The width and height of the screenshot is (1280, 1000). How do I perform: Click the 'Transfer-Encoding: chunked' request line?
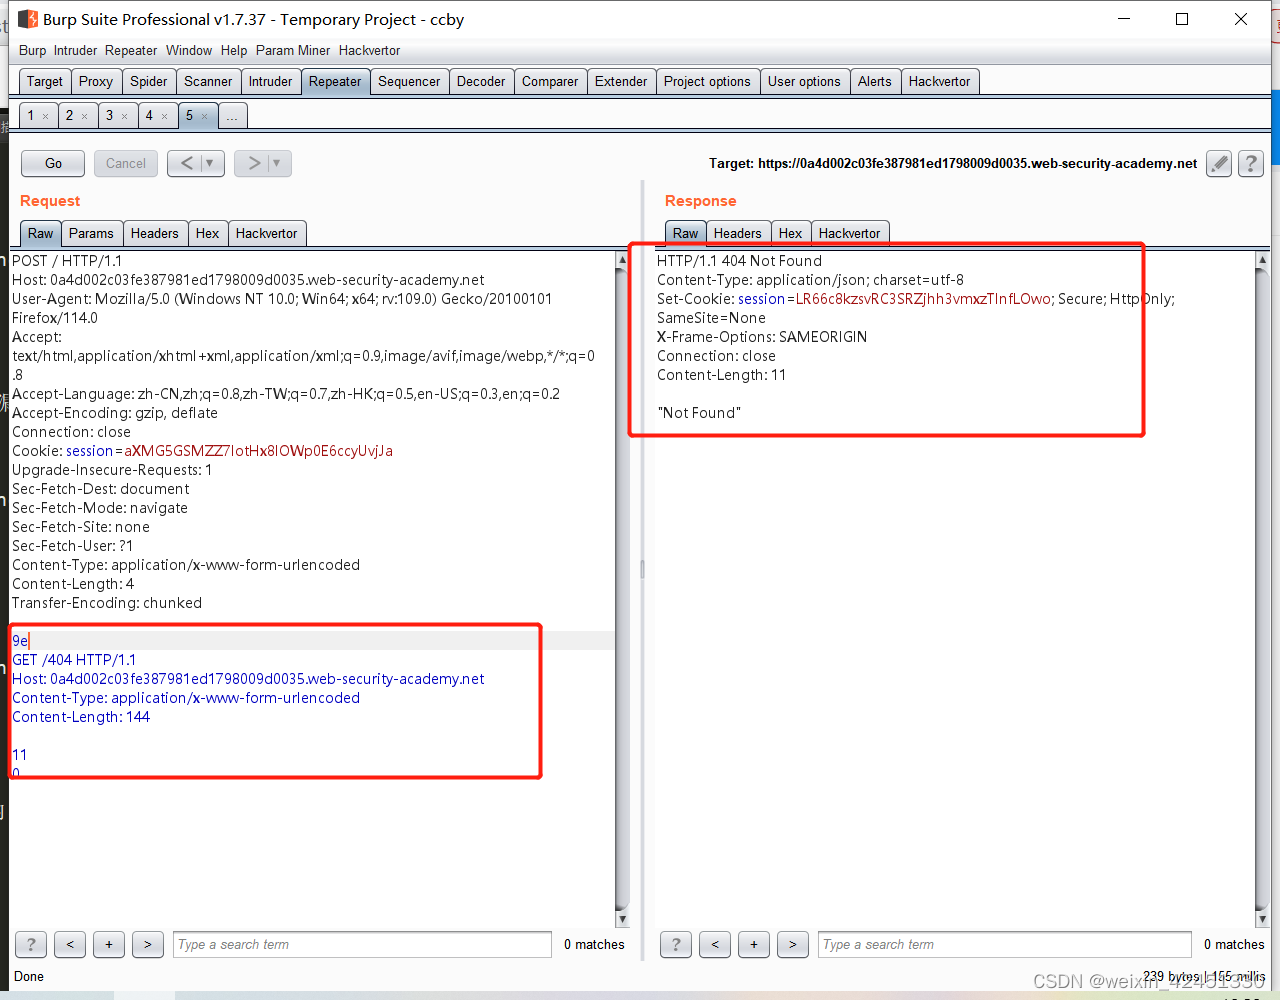click(x=107, y=603)
